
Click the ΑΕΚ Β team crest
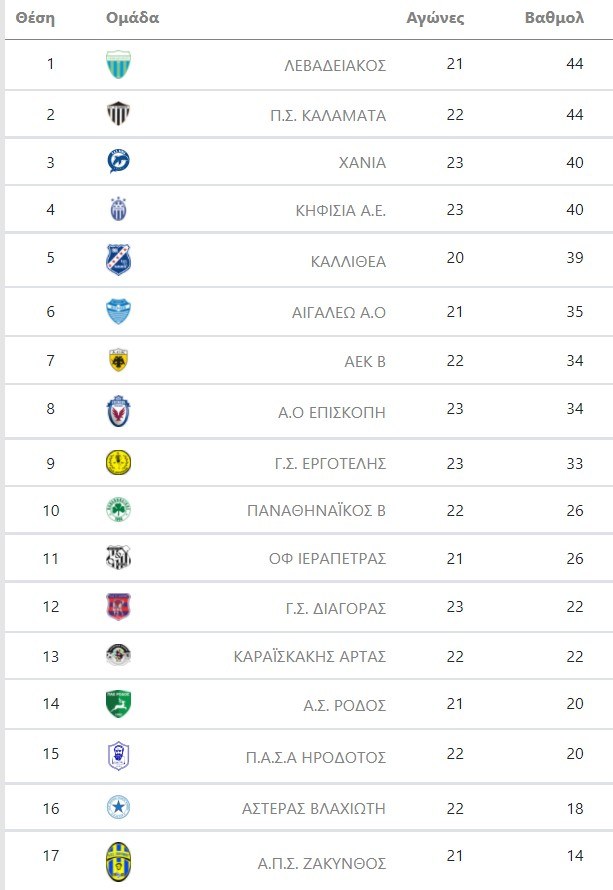click(x=119, y=360)
